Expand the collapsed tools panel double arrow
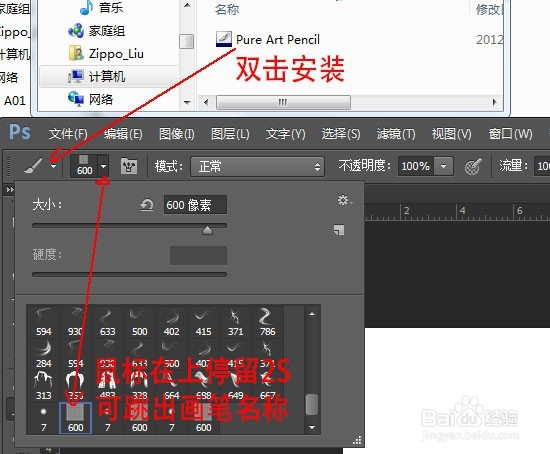Viewport: 550px width, 454px height. click(10, 189)
